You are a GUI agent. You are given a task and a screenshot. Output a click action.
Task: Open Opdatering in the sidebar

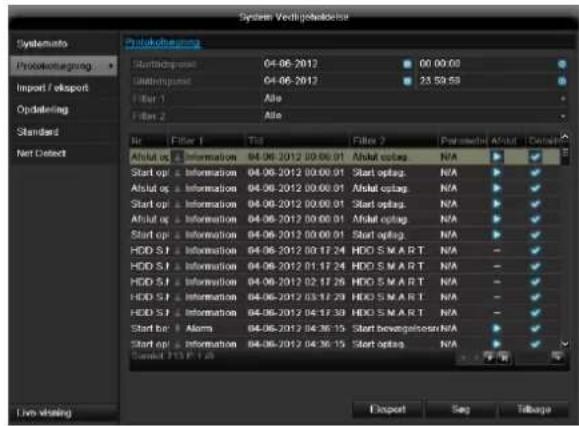tap(63, 110)
